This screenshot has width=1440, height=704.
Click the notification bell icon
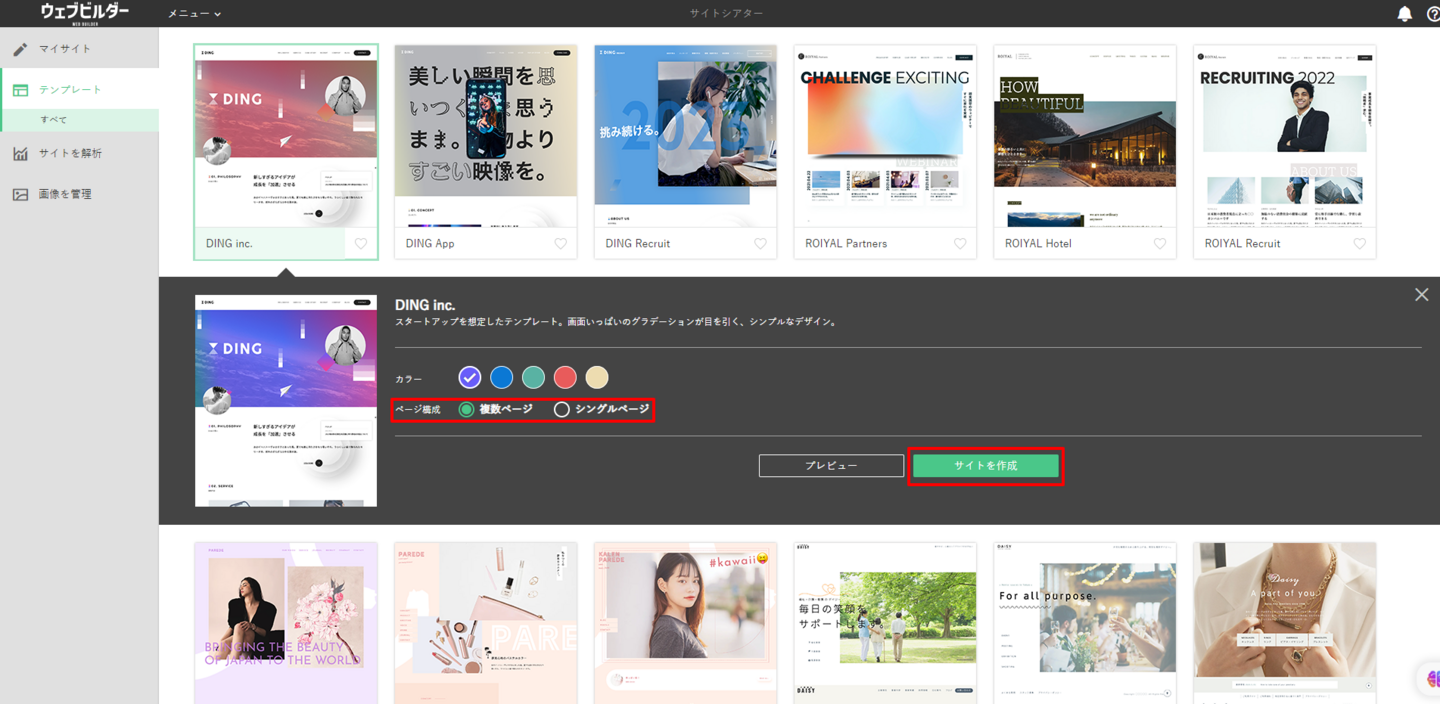[x=1404, y=14]
